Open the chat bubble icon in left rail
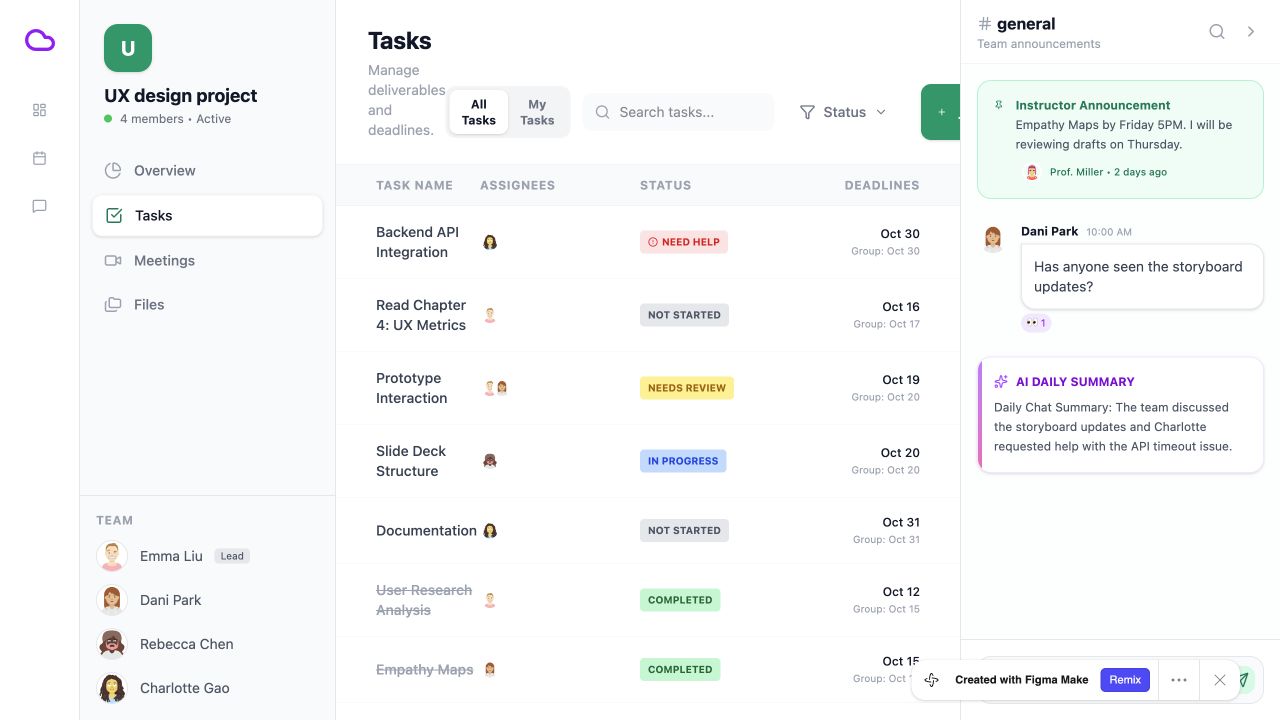 (40, 206)
